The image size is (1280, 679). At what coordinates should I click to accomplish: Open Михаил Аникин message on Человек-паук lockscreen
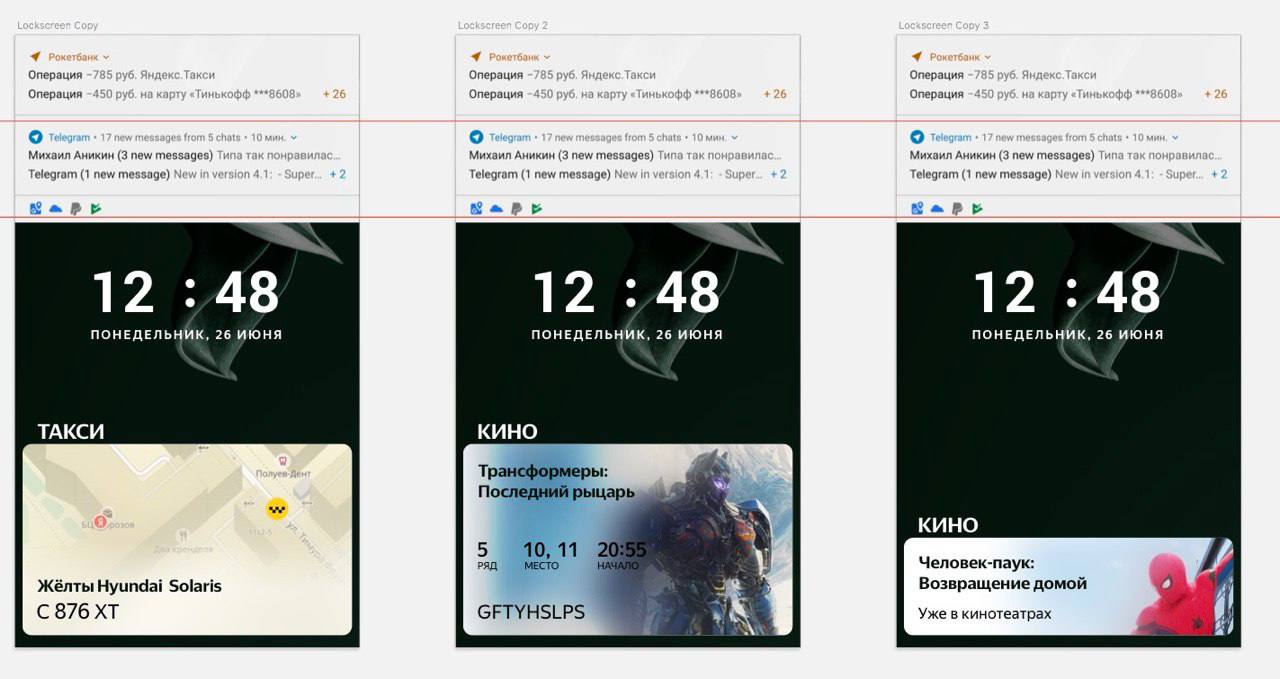1066,155
